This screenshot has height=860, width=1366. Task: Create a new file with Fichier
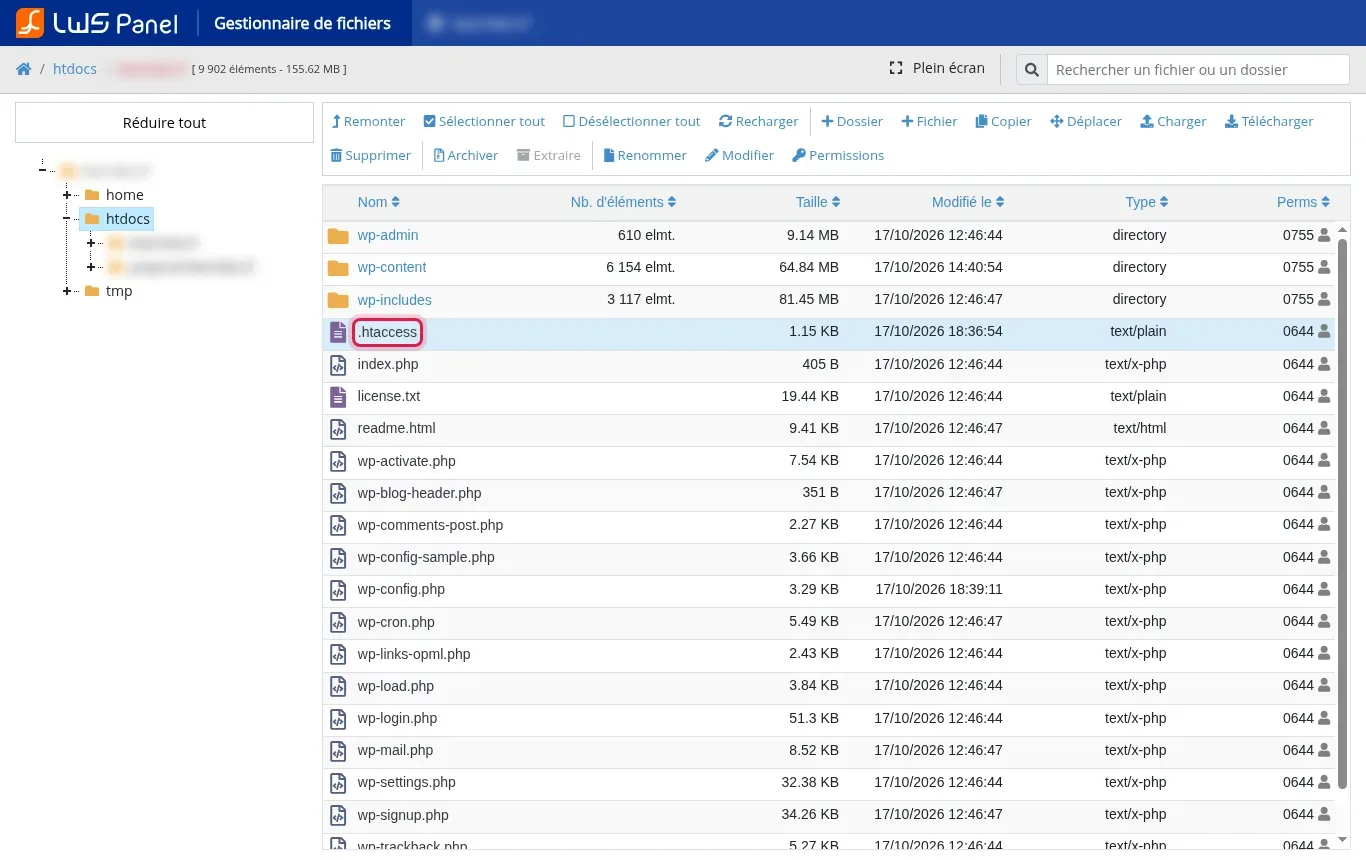929,121
